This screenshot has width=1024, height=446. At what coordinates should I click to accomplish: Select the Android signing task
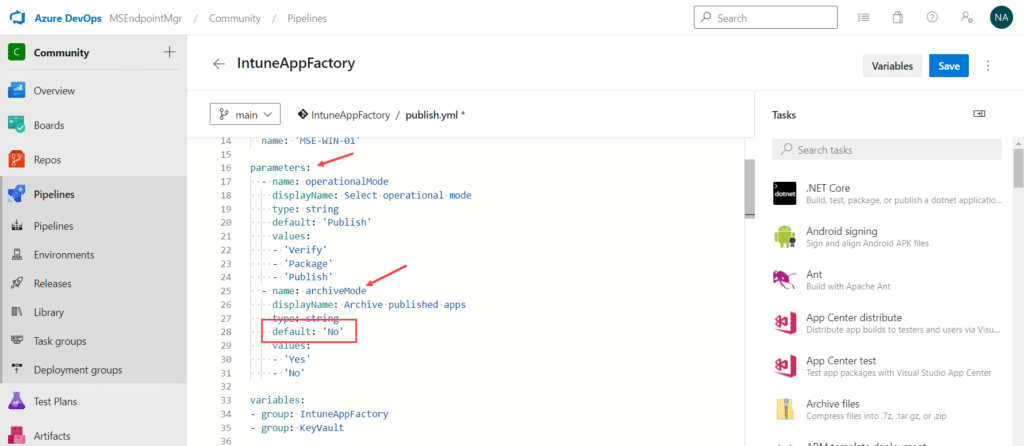(886, 236)
